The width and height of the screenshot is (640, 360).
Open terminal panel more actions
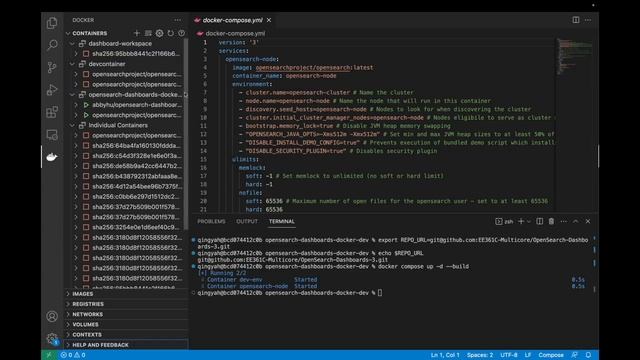pyautogui.click(x=564, y=221)
